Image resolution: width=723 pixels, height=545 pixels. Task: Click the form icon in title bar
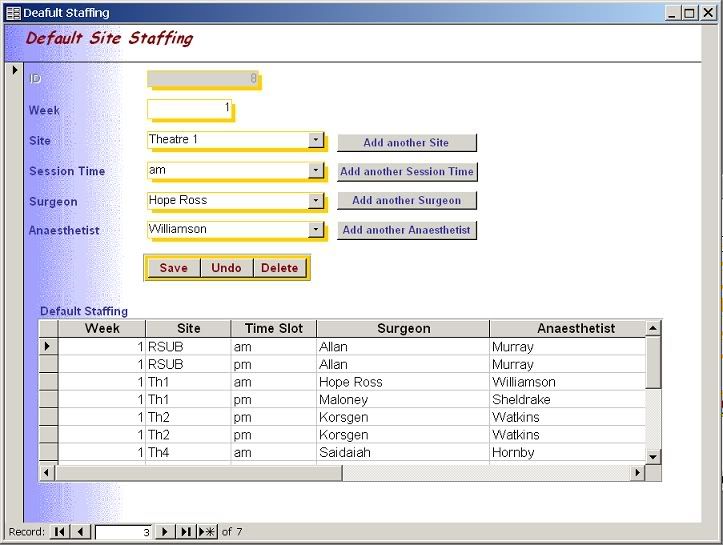click(x=13, y=13)
